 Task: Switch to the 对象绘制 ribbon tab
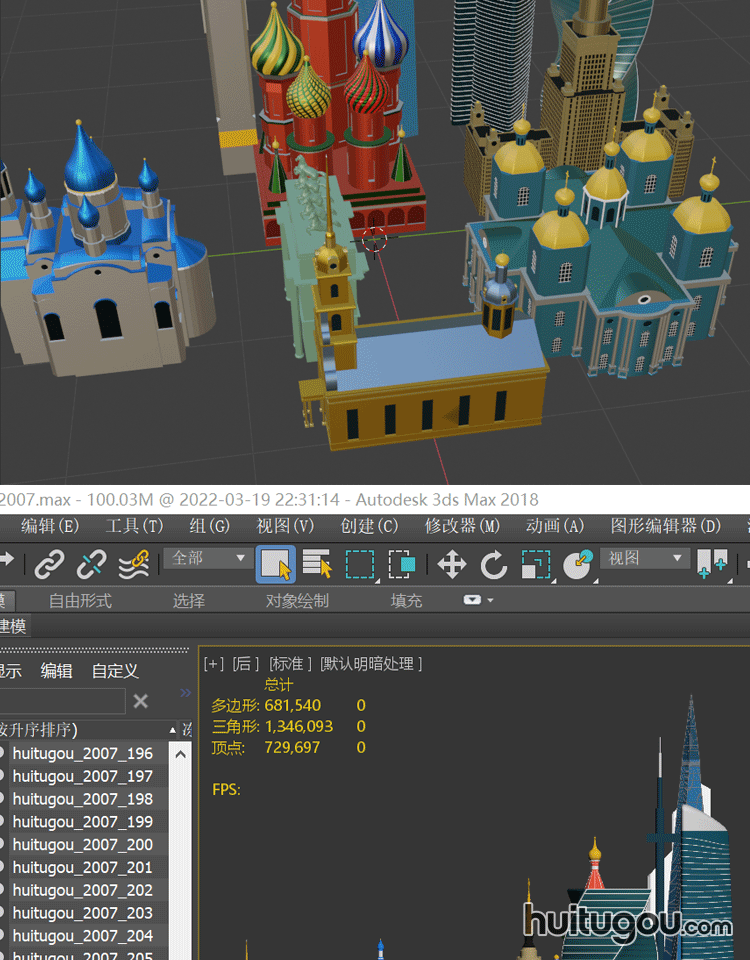click(297, 601)
